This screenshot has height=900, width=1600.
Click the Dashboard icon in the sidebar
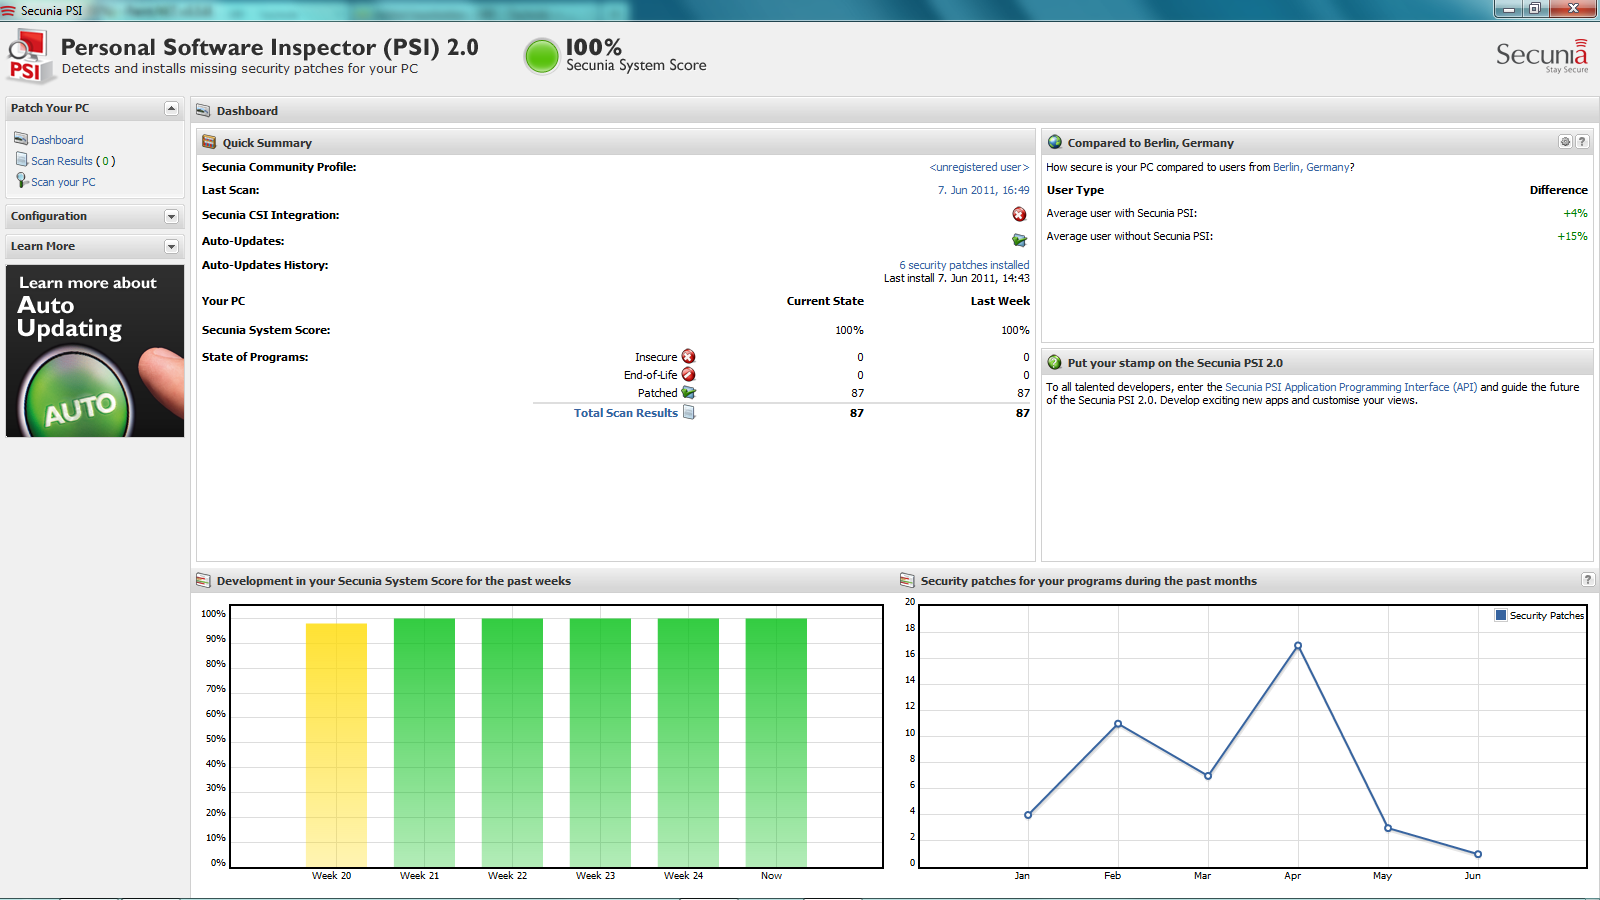tap(21, 139)
